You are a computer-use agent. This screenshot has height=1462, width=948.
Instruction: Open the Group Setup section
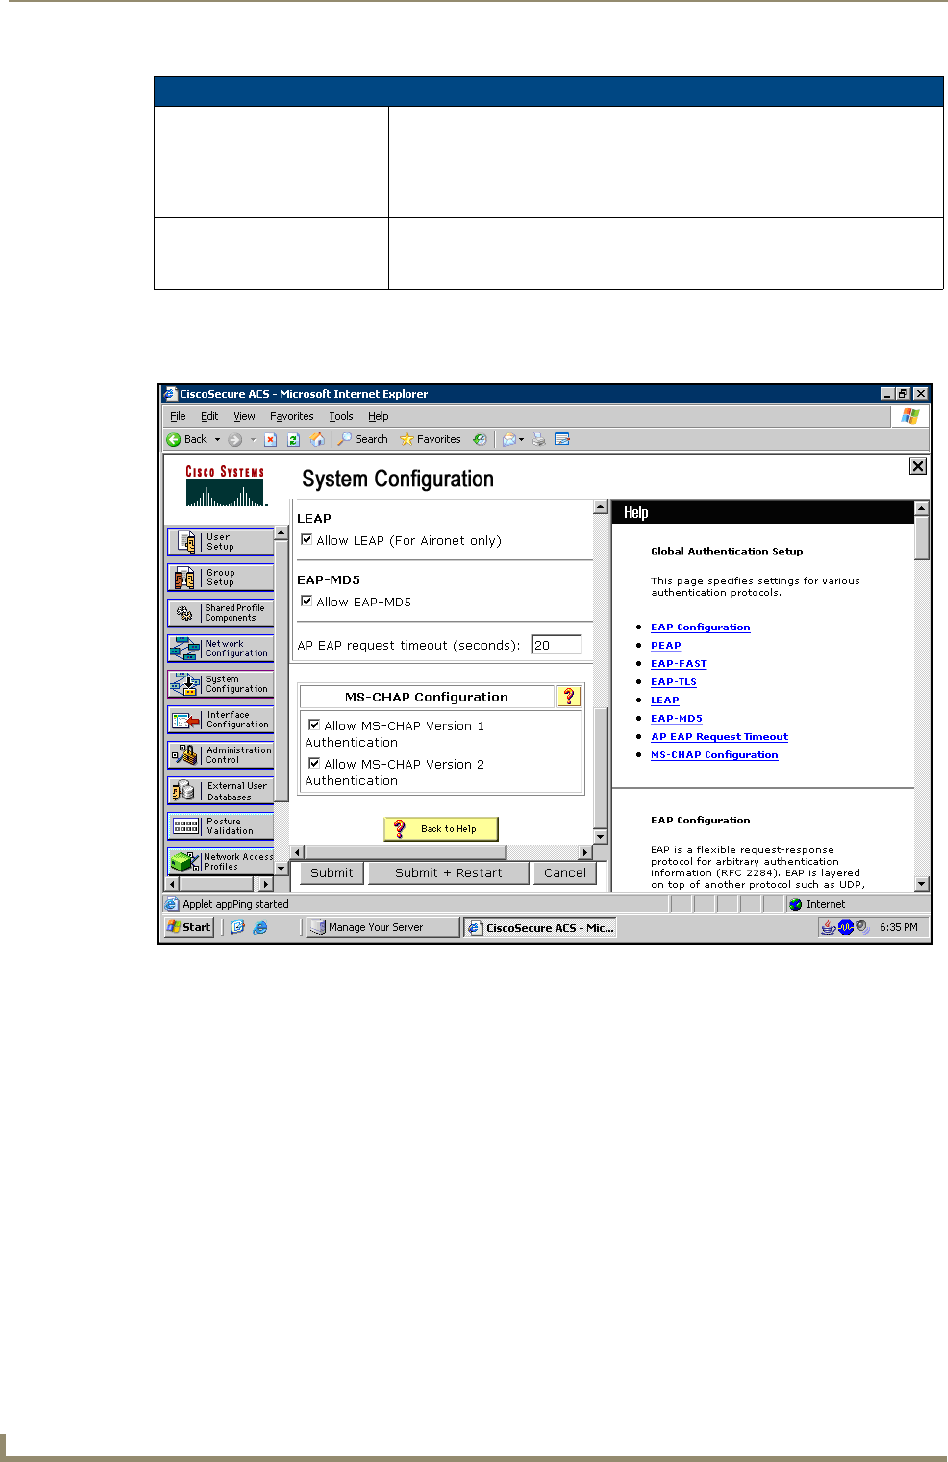220,577
